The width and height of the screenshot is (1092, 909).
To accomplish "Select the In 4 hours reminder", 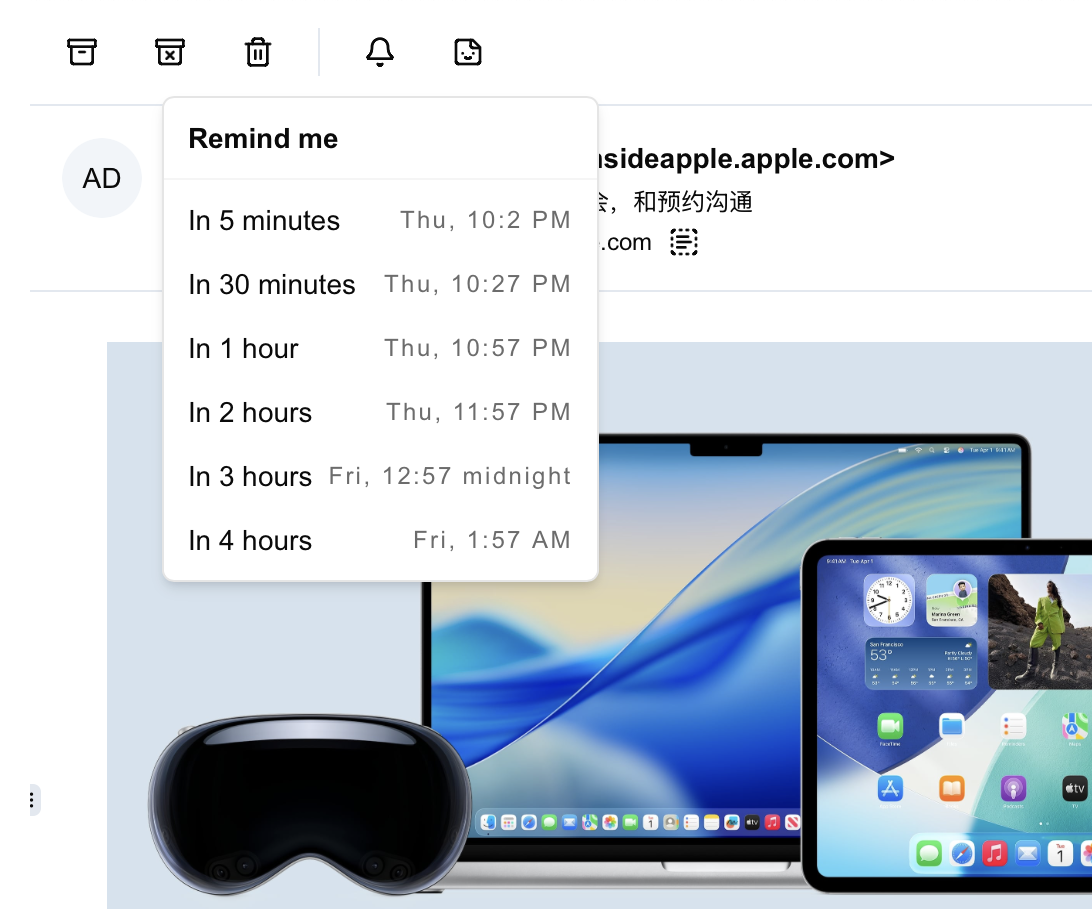I will pyautogui.click(x=380, y=541).
